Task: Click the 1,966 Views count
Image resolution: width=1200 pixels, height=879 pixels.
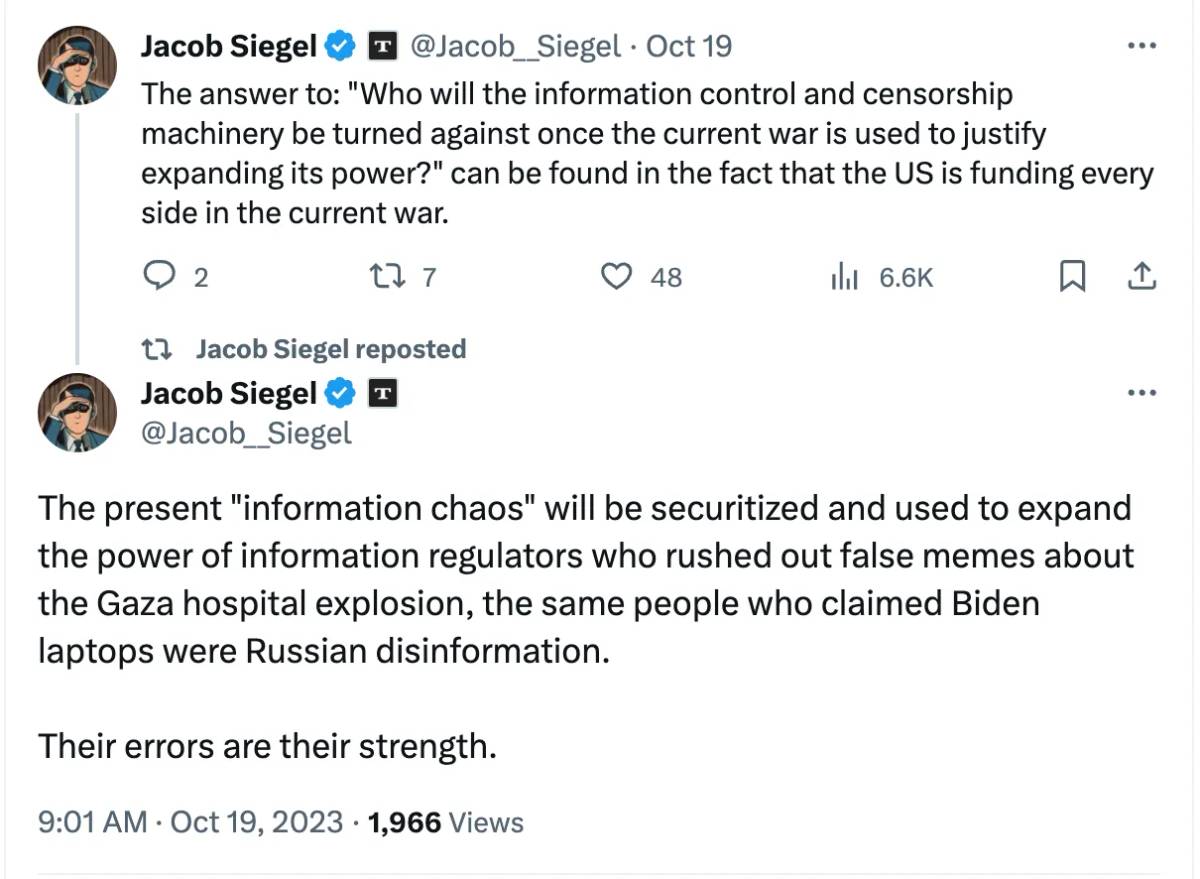Action: click(x=446, y=823)
